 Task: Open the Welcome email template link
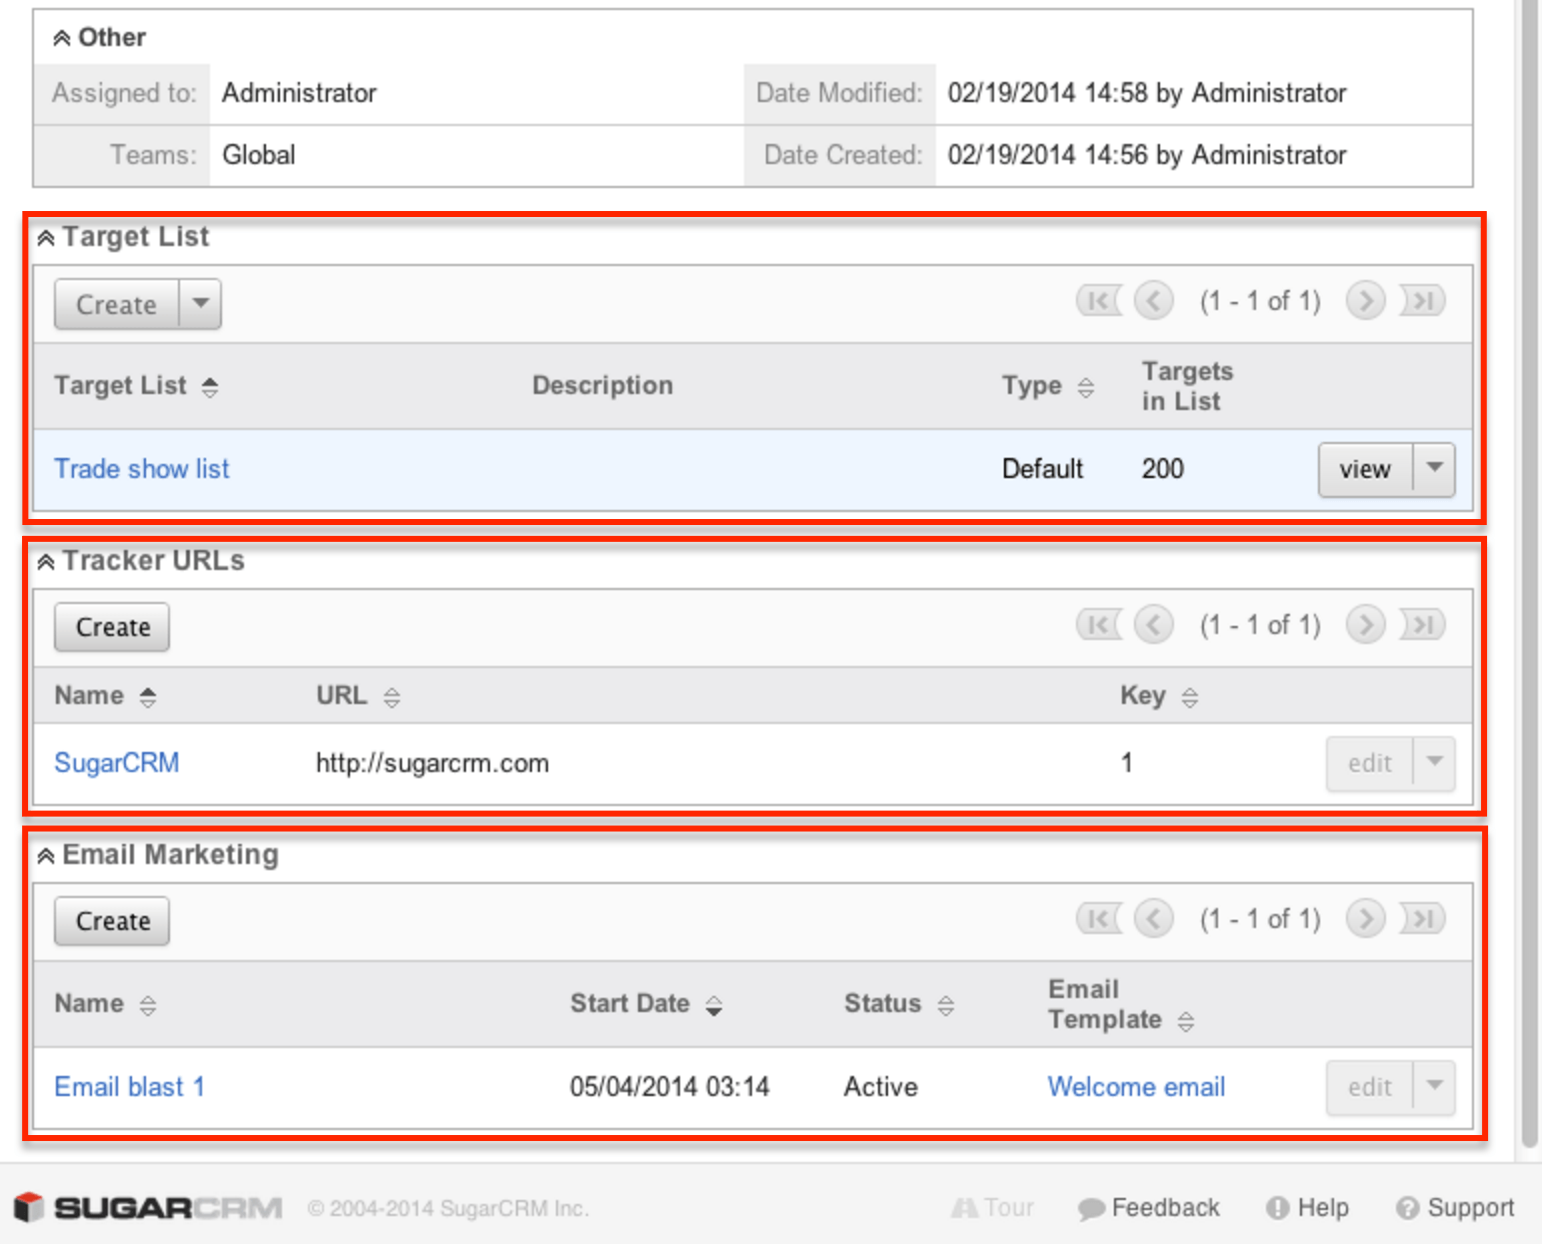pos(1136,1087)
